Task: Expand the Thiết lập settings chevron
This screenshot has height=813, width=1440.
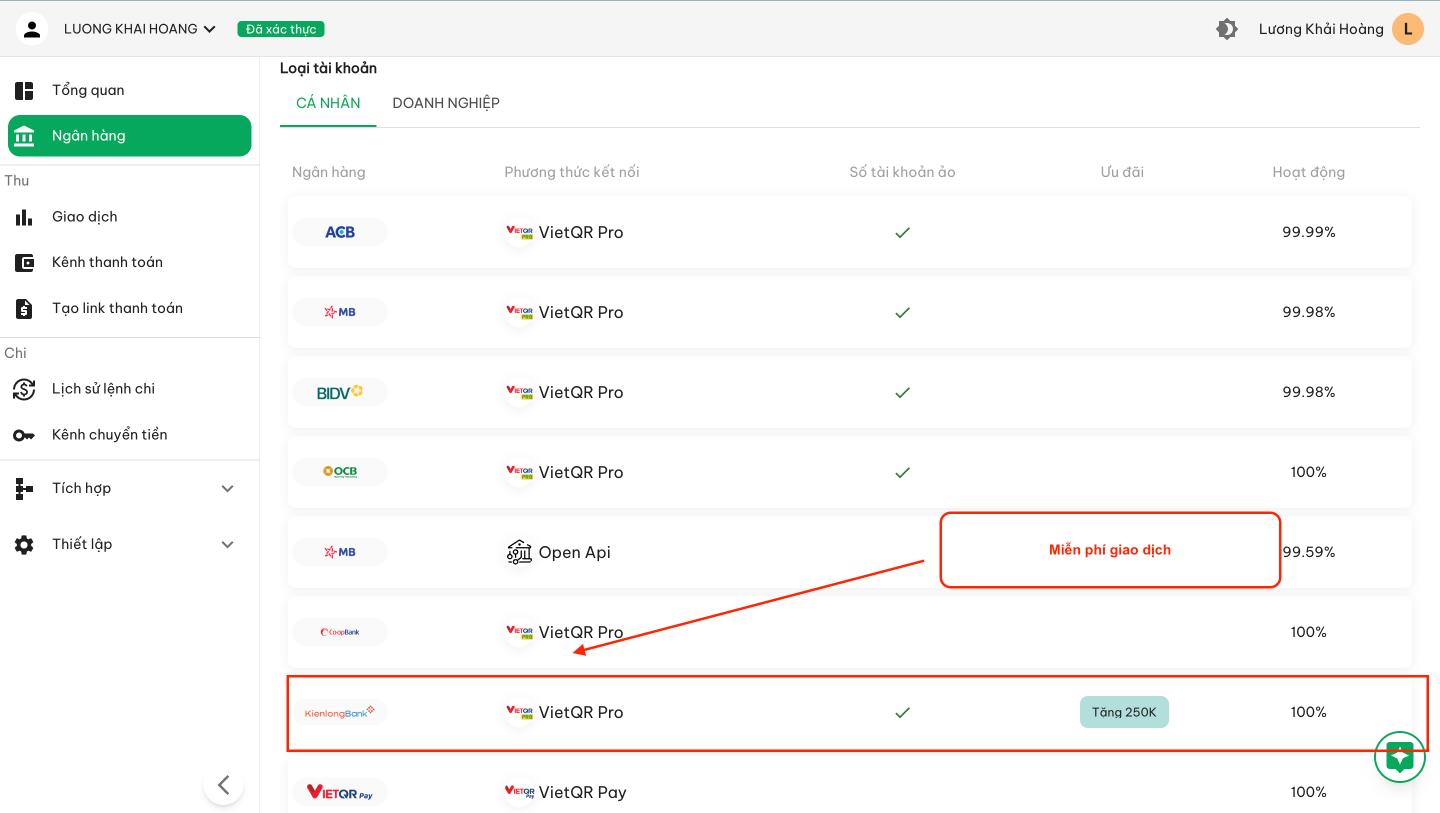Action: pyautogui.click(x=227, y=545)
